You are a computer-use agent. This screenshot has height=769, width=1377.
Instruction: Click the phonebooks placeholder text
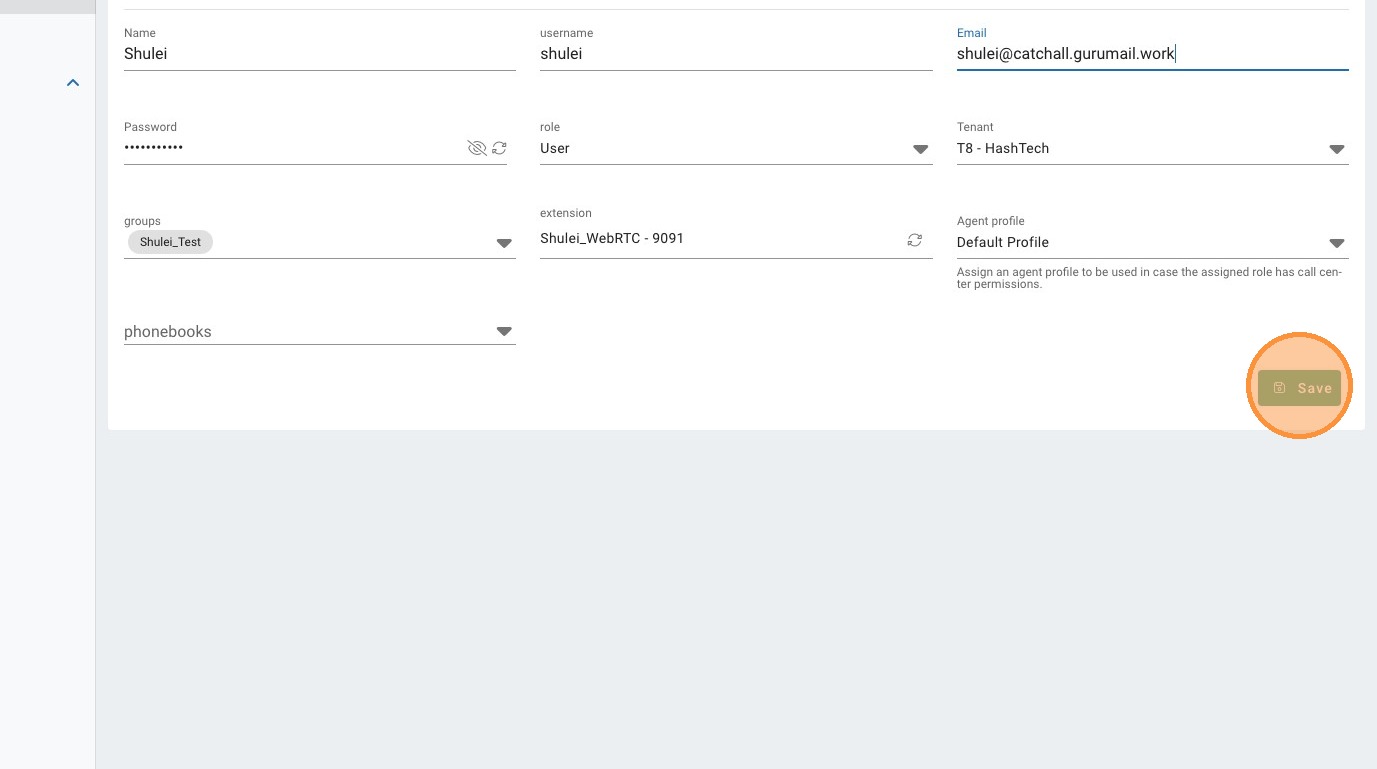[168, 331]
